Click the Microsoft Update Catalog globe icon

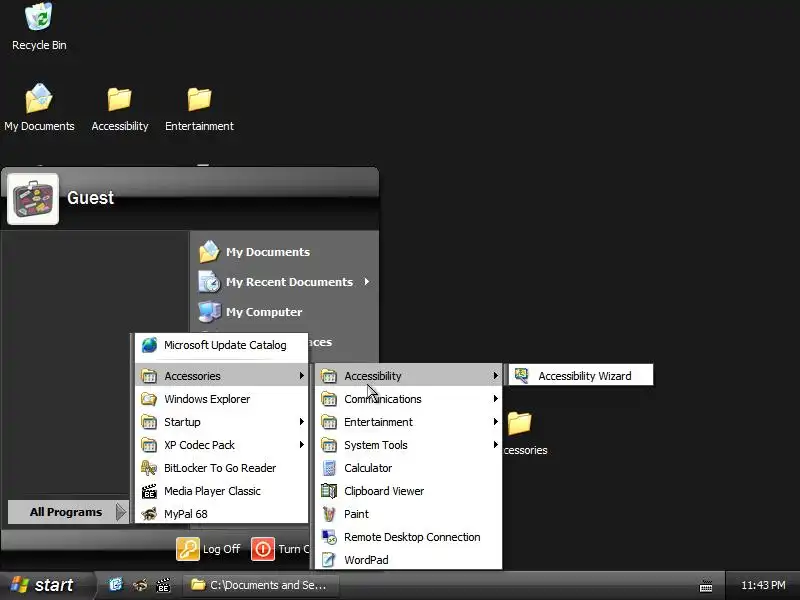click(149, 345)
